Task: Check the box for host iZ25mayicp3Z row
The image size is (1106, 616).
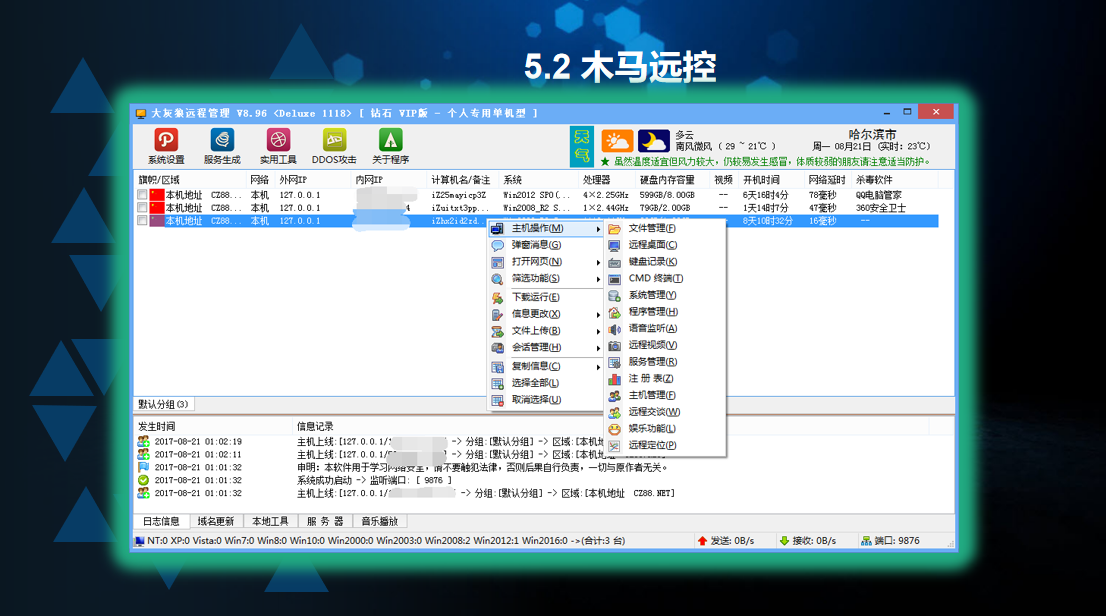Action: click(x=143, y=195)
